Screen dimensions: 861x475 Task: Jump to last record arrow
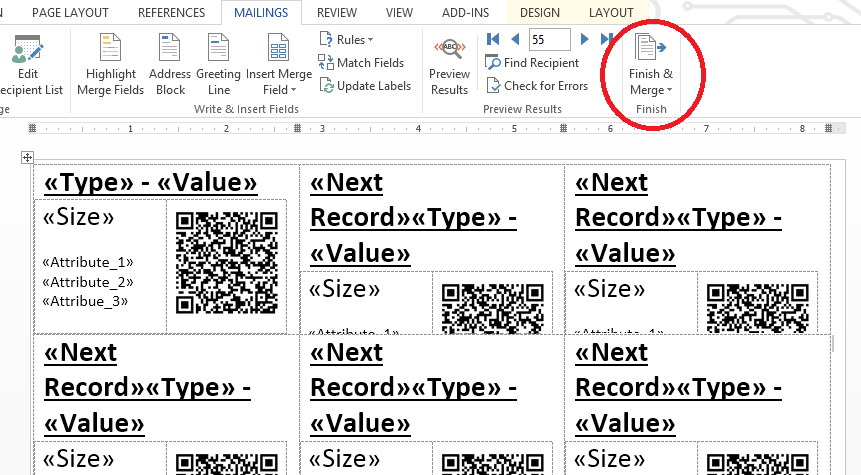[x=606, y=39]
